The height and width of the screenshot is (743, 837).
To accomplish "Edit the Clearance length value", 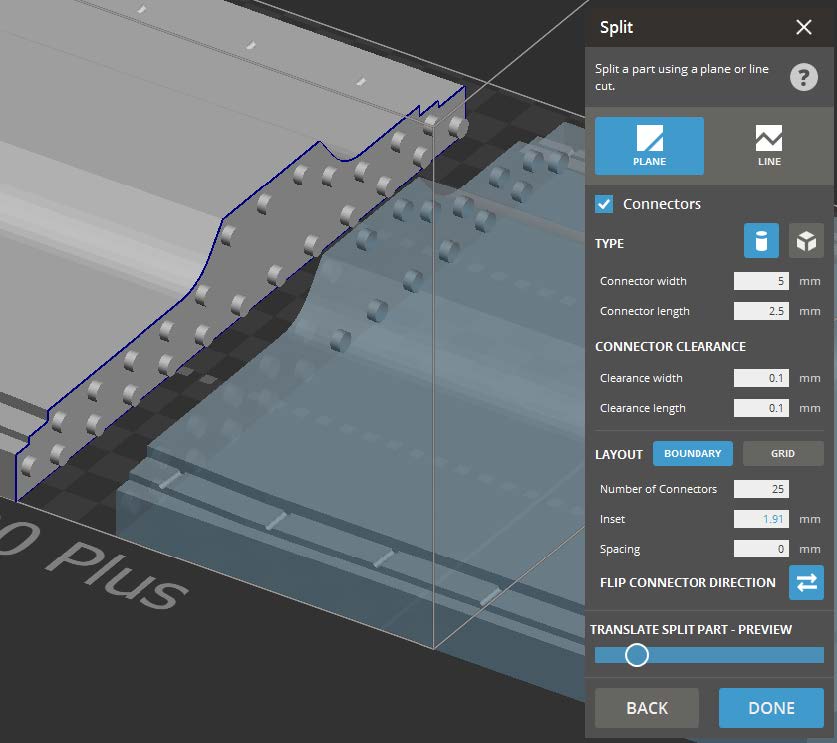I will 760,408.
